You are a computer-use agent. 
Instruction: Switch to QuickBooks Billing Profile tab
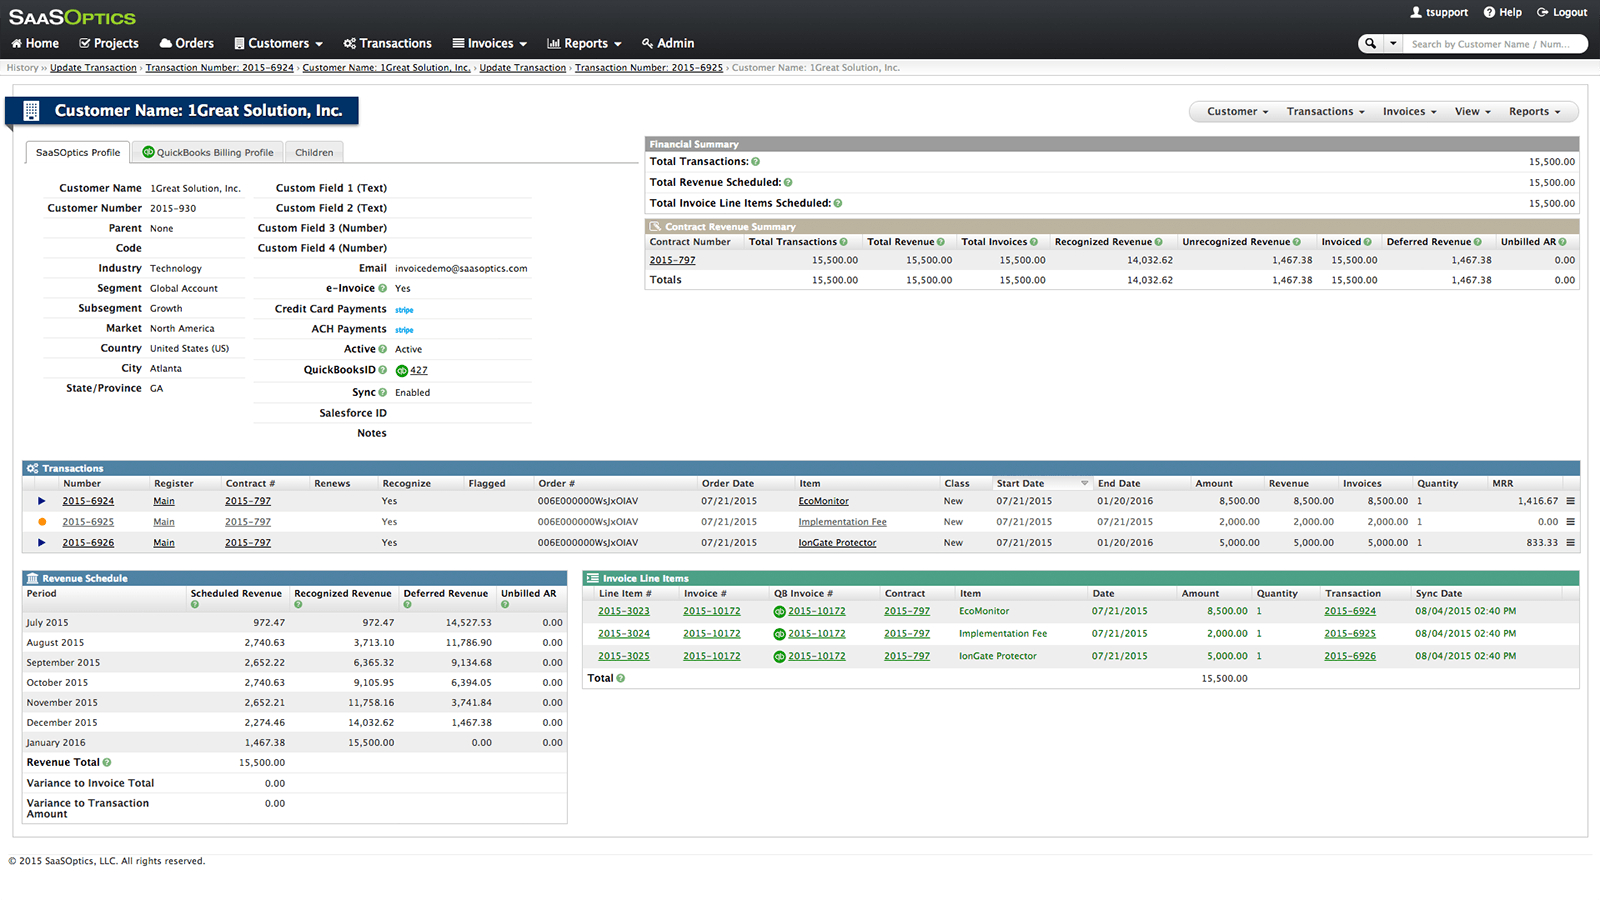click(x=208, y=153)
